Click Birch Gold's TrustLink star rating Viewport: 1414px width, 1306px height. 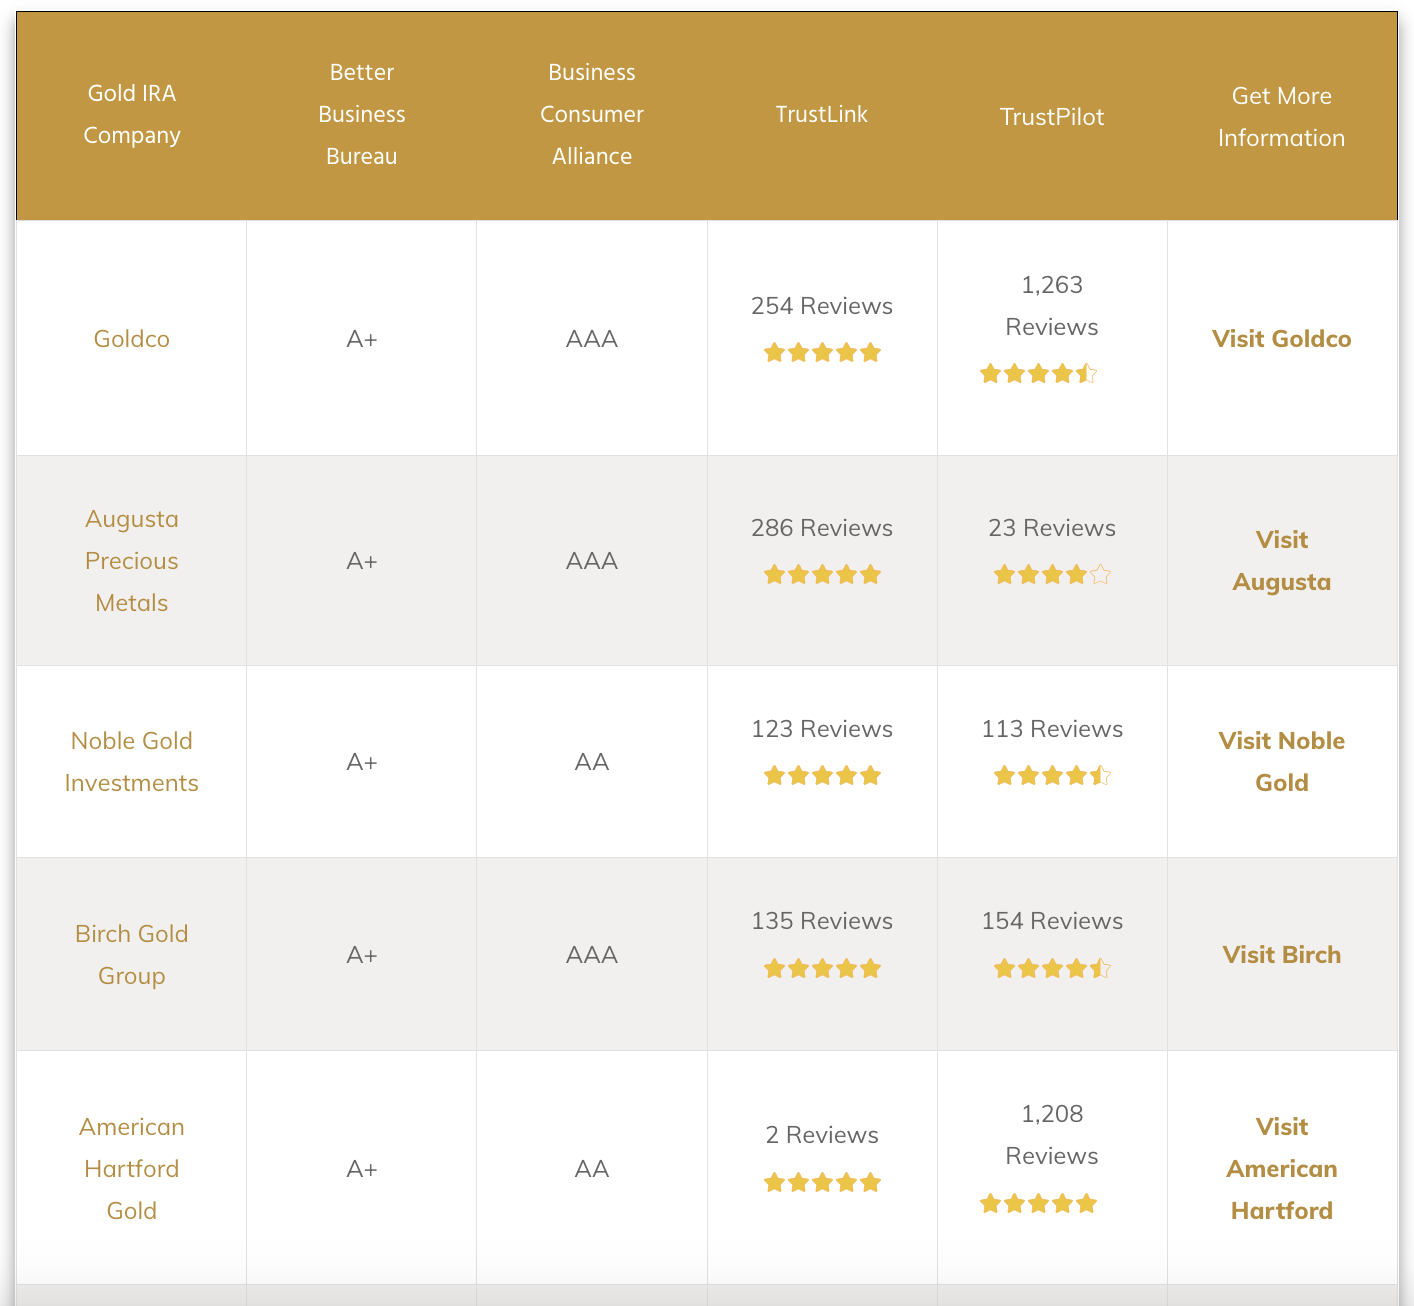(x=822, y=968)
